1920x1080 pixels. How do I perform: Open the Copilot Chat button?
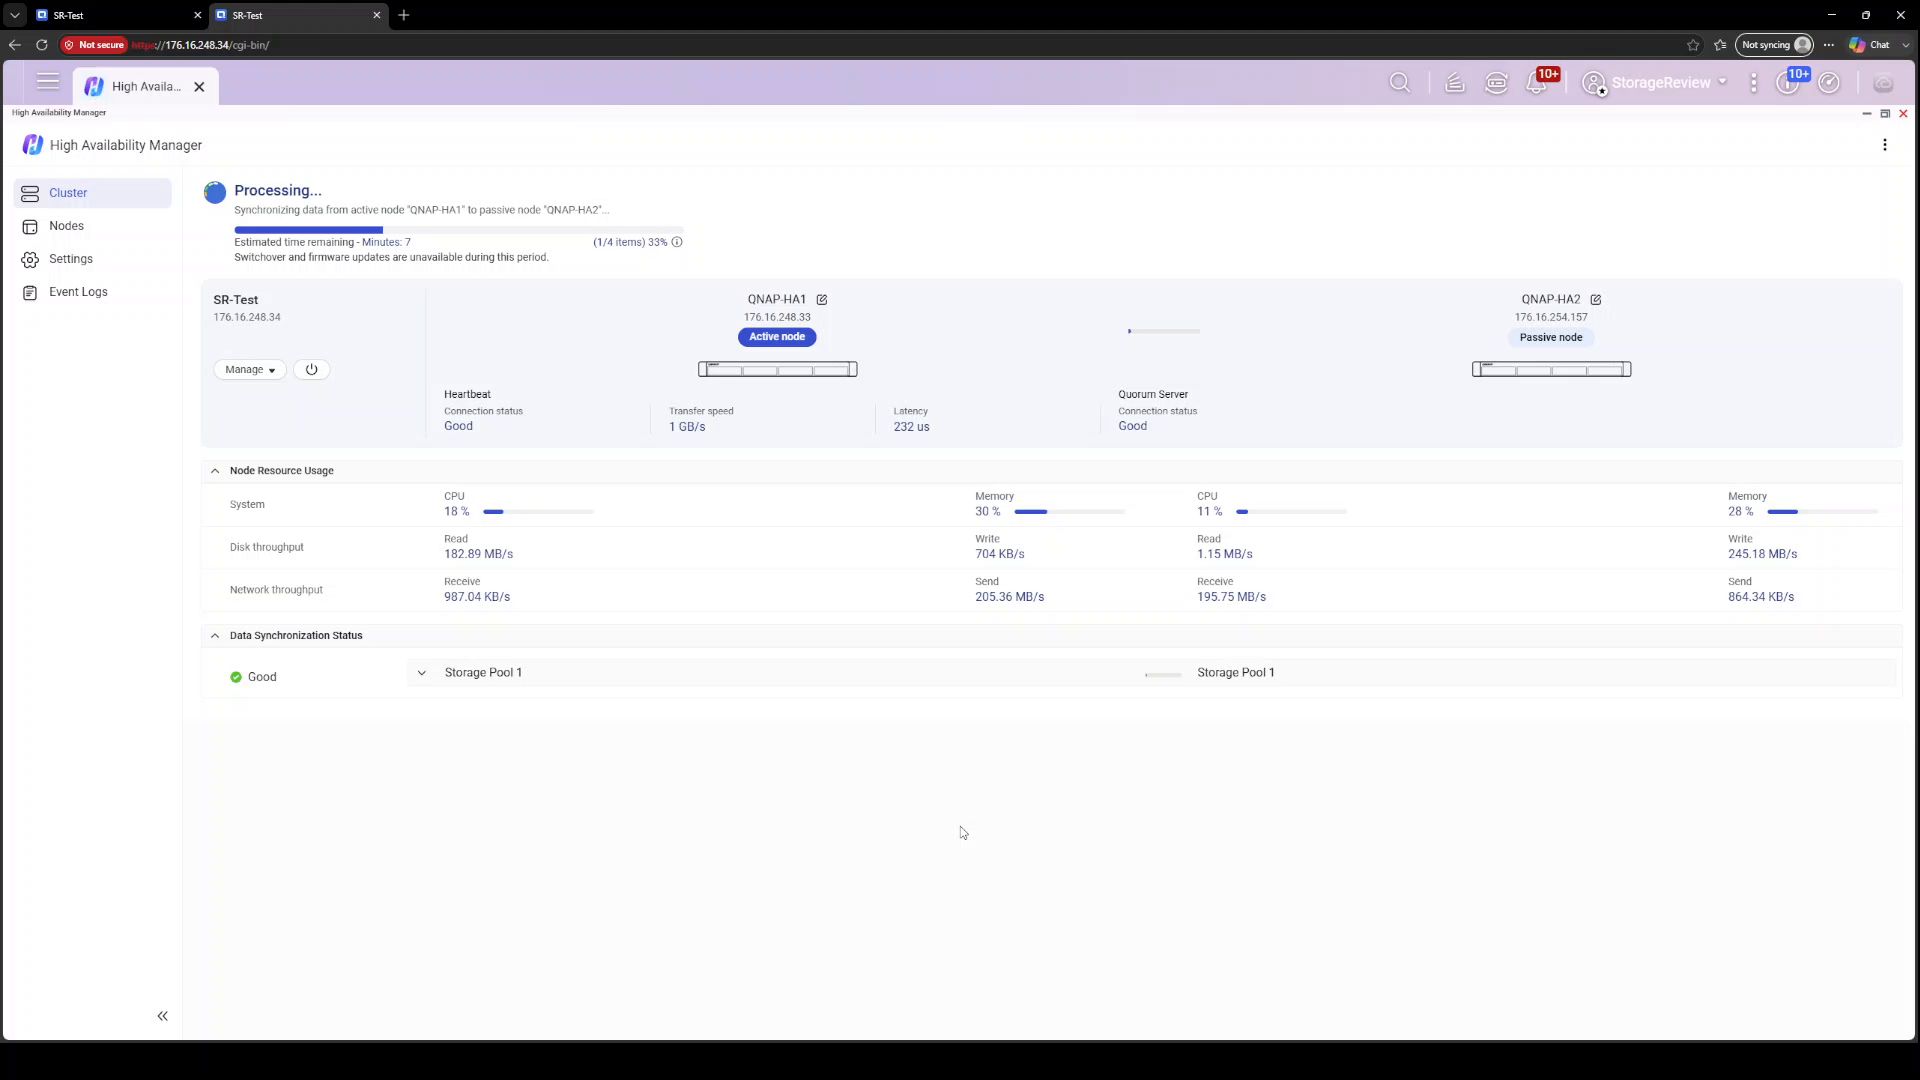[1869, 45]
